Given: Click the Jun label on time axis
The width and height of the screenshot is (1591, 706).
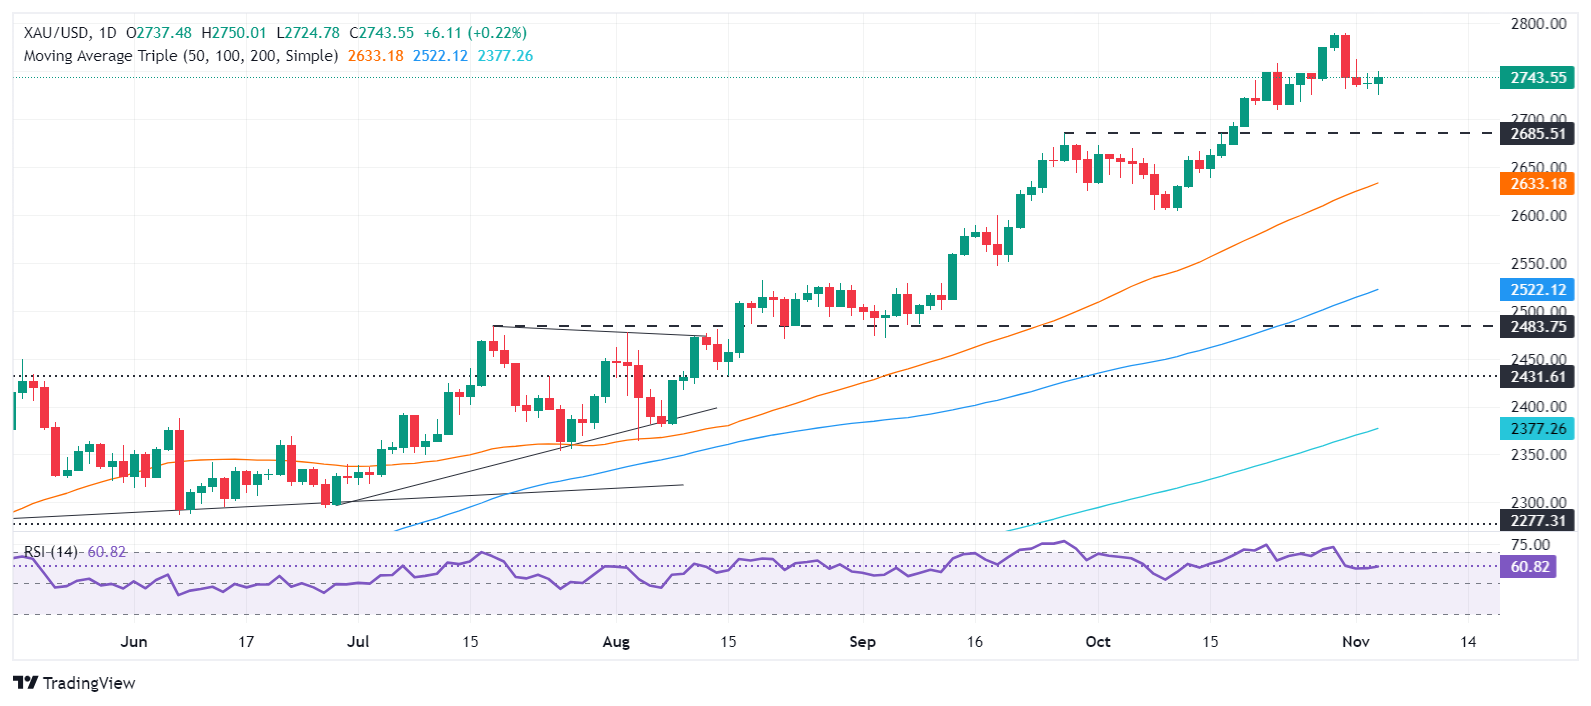Looking at the screenshot, I should tap(133, 642).
